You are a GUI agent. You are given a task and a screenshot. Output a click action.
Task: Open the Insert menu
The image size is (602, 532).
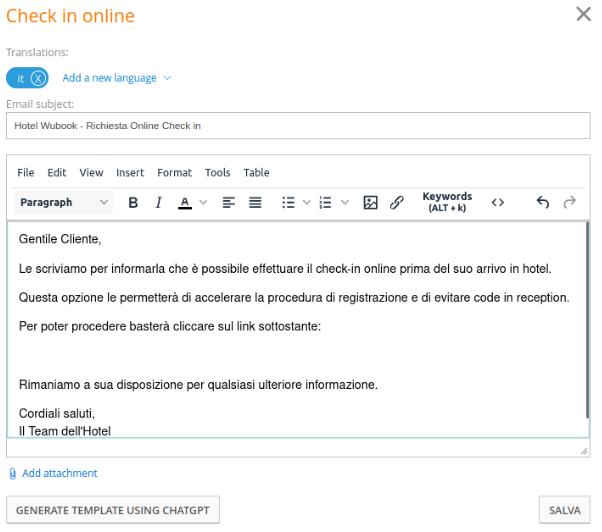130,172
